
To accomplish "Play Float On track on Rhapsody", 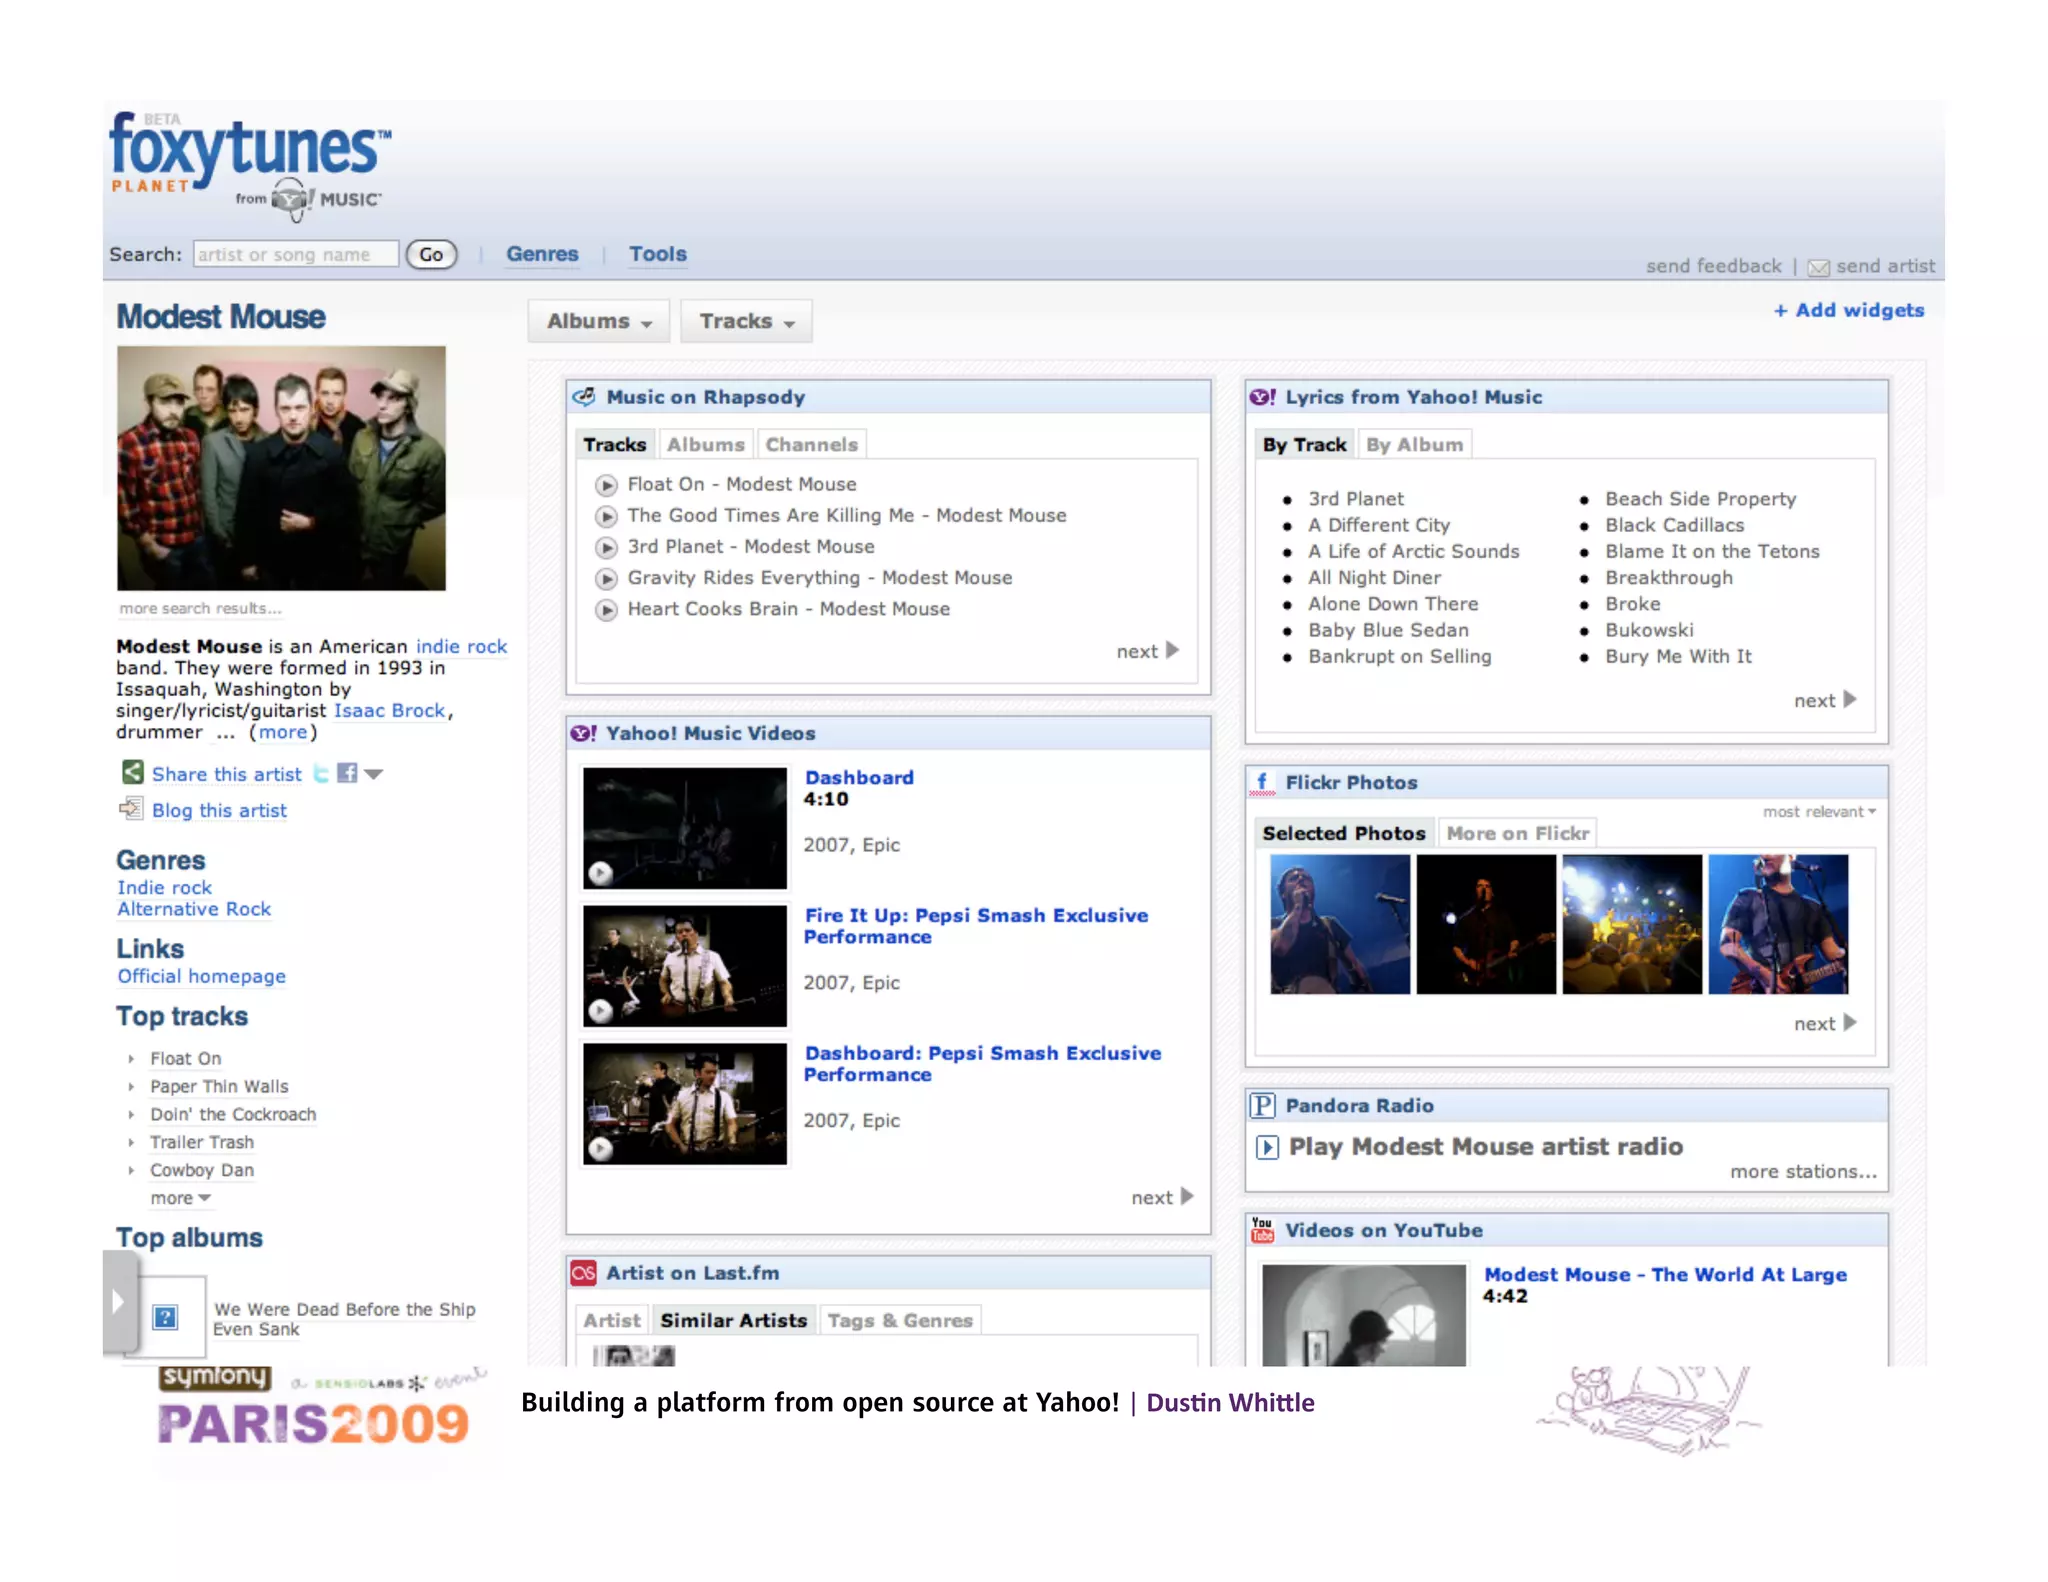I will (606, 485).
